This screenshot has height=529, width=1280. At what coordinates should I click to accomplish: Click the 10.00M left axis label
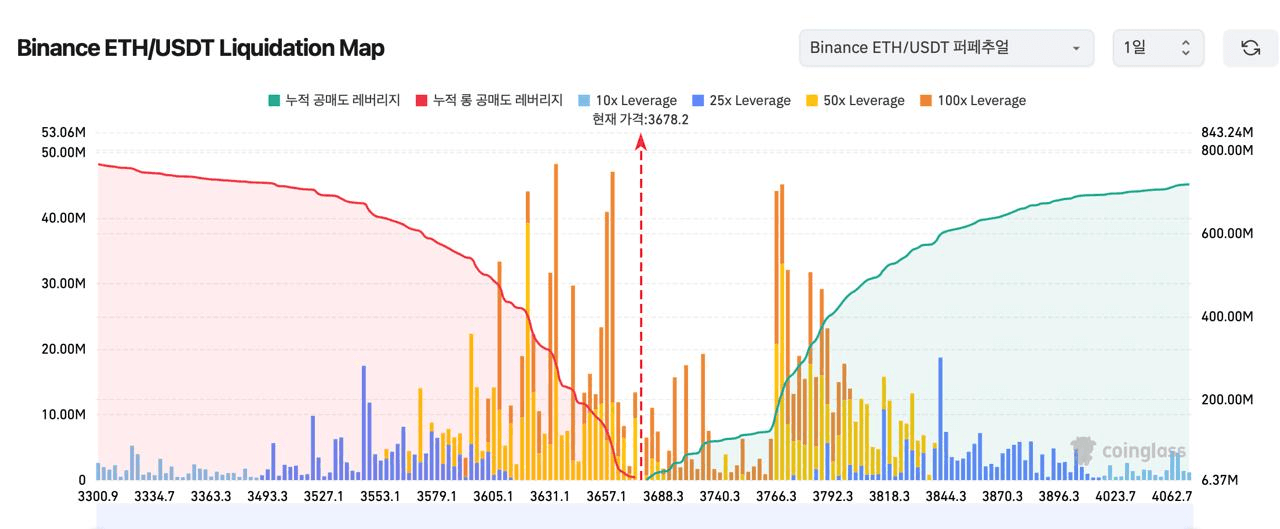[x=64, y=414]
